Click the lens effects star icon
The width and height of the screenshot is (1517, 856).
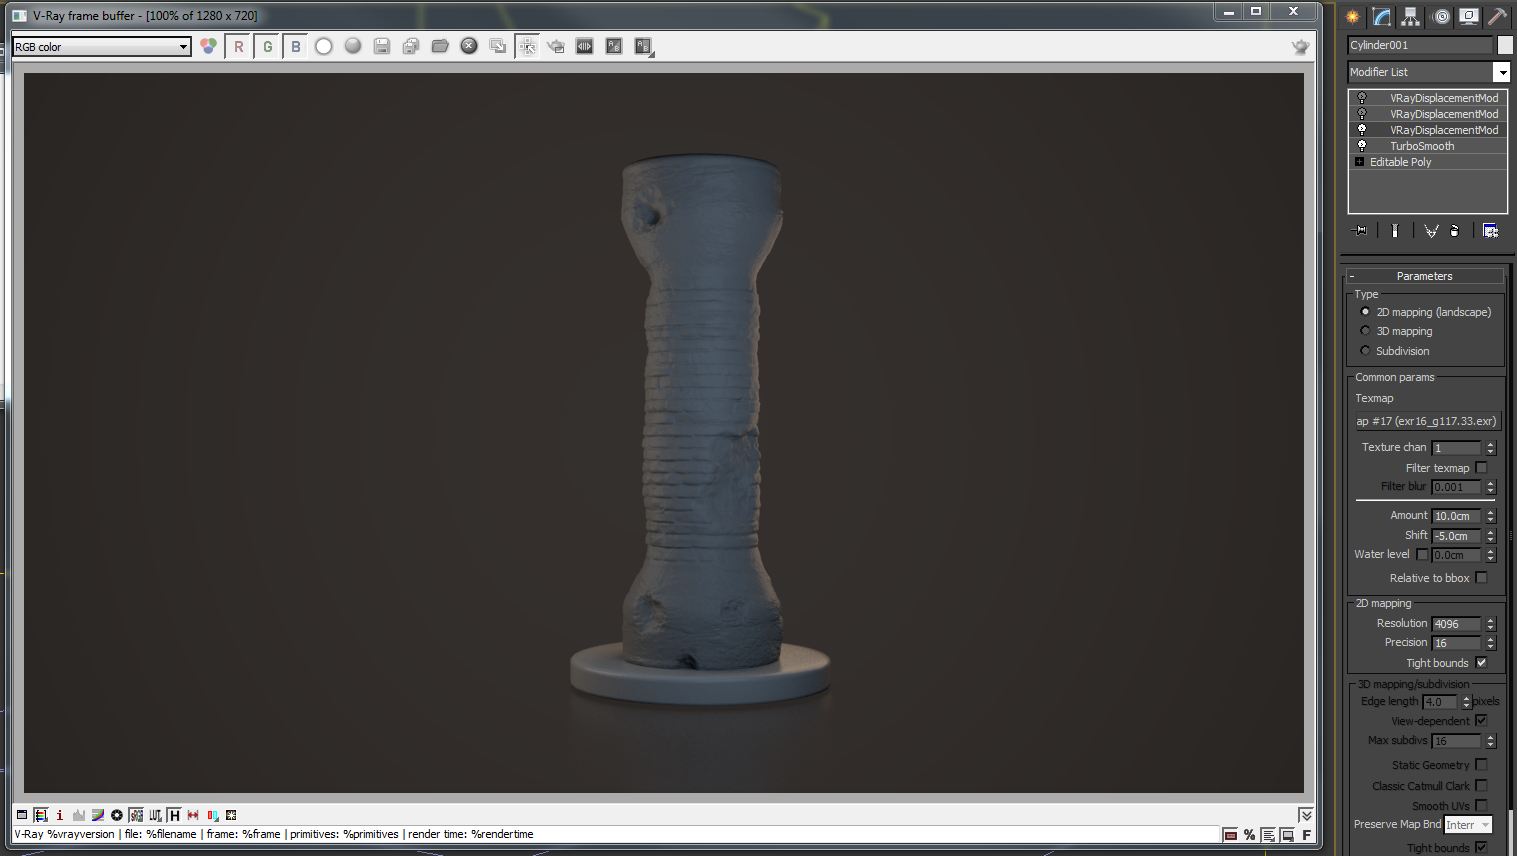231,815
